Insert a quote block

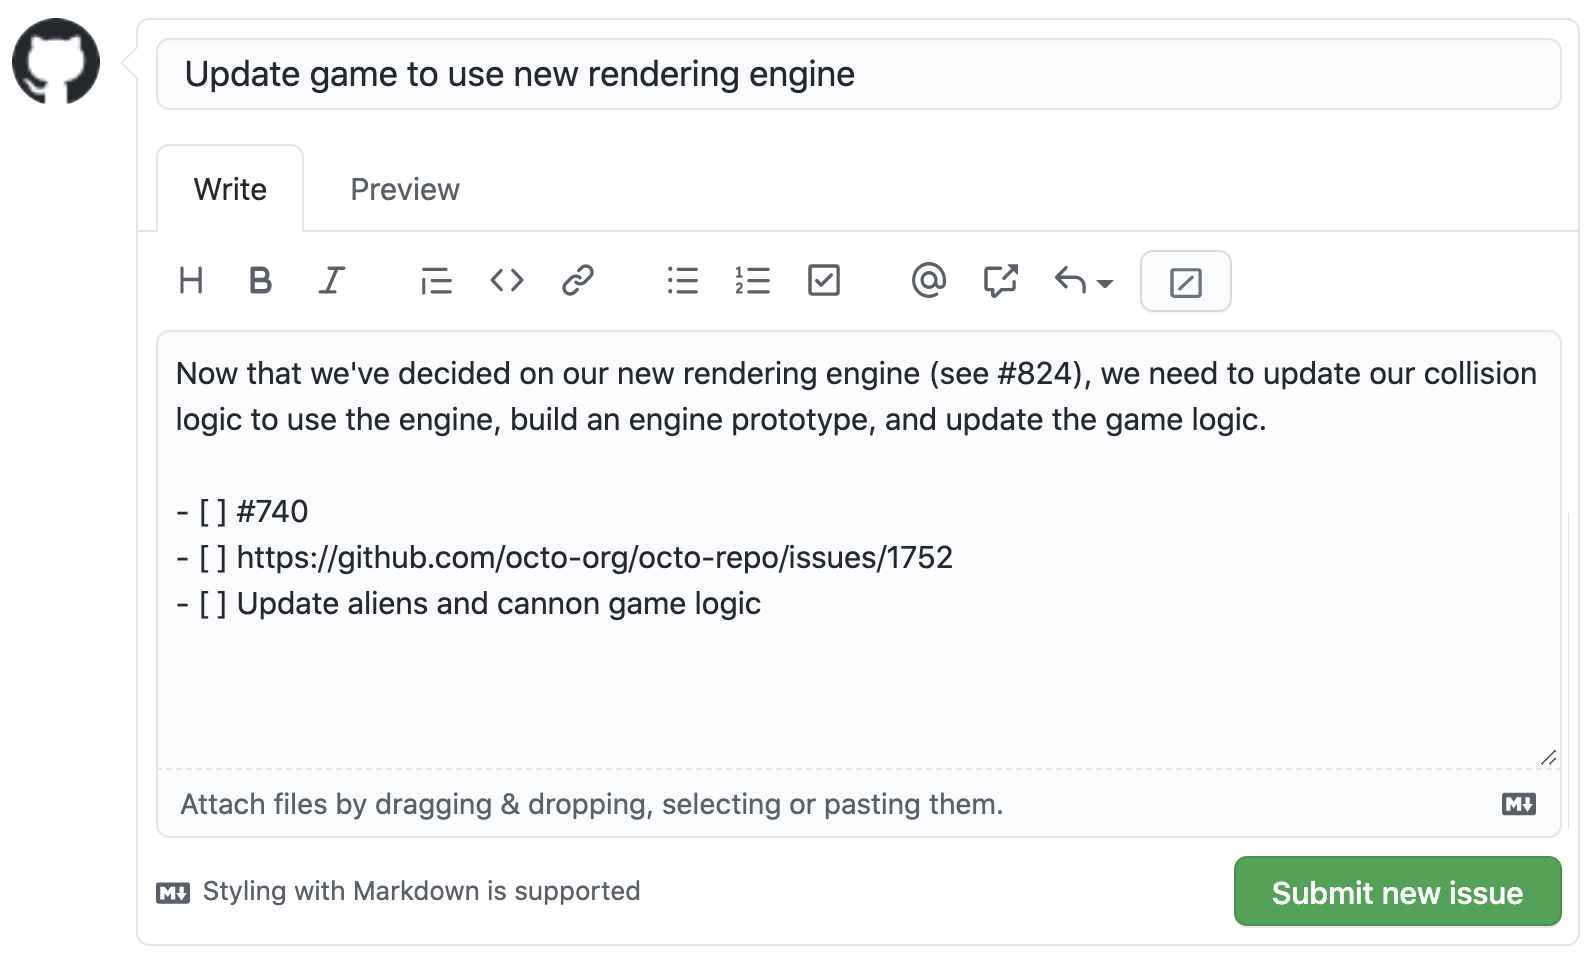[436, 281]
